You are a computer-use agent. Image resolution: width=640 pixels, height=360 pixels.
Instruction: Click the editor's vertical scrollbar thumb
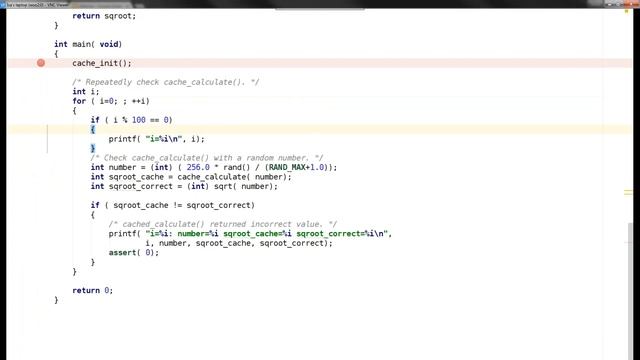(631, 290)
